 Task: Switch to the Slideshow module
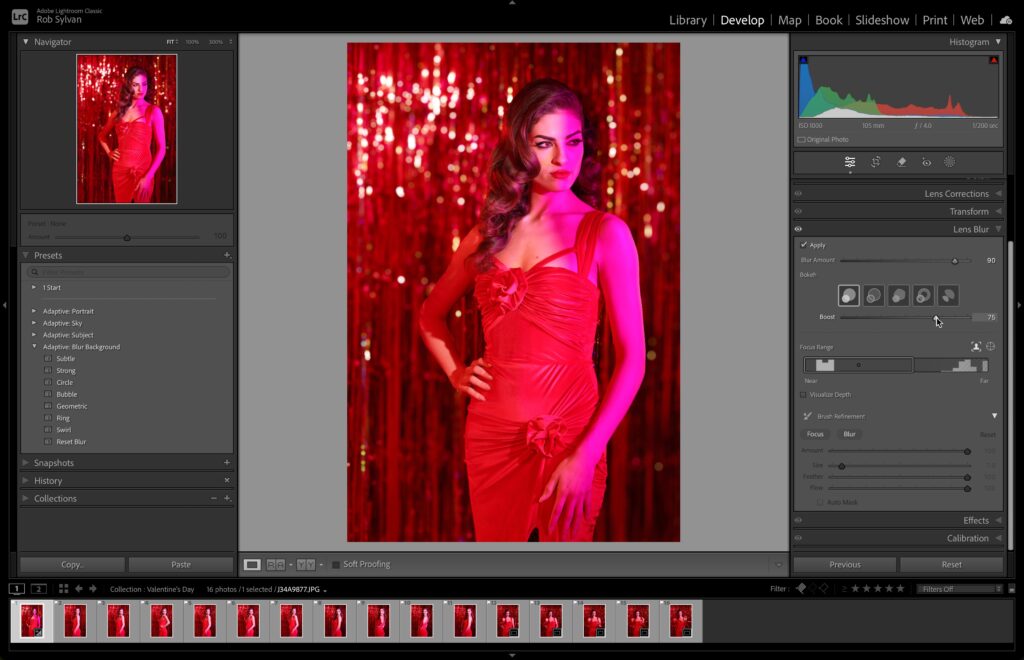coord(882,20)
